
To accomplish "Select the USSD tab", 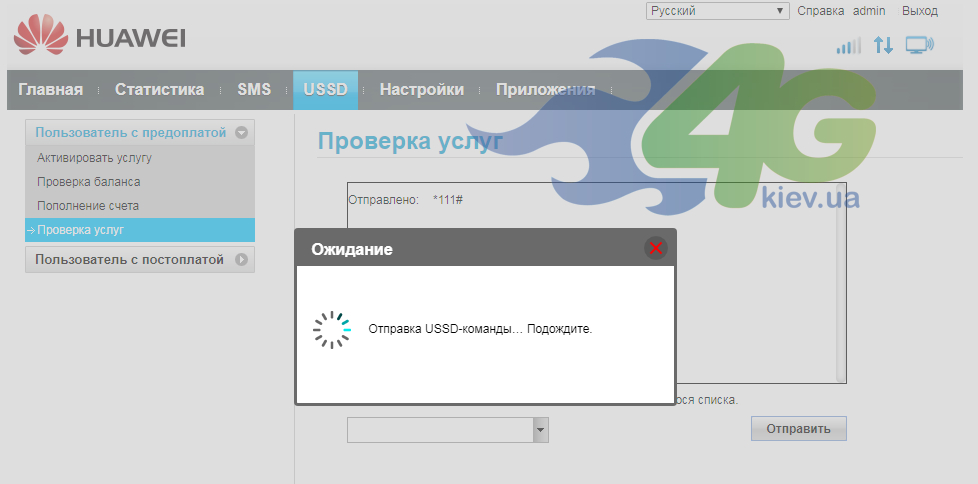I will (325, 90).
